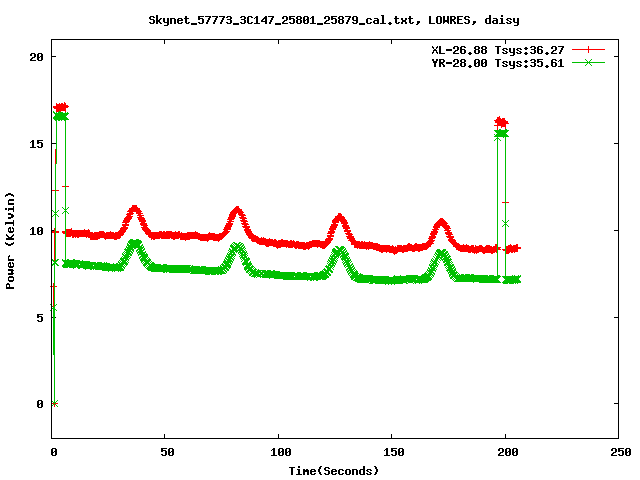The image size is (640, 480).
Task: Click the plot title Skynet_57773_3C147 text
Action: (x=334, y=20)
